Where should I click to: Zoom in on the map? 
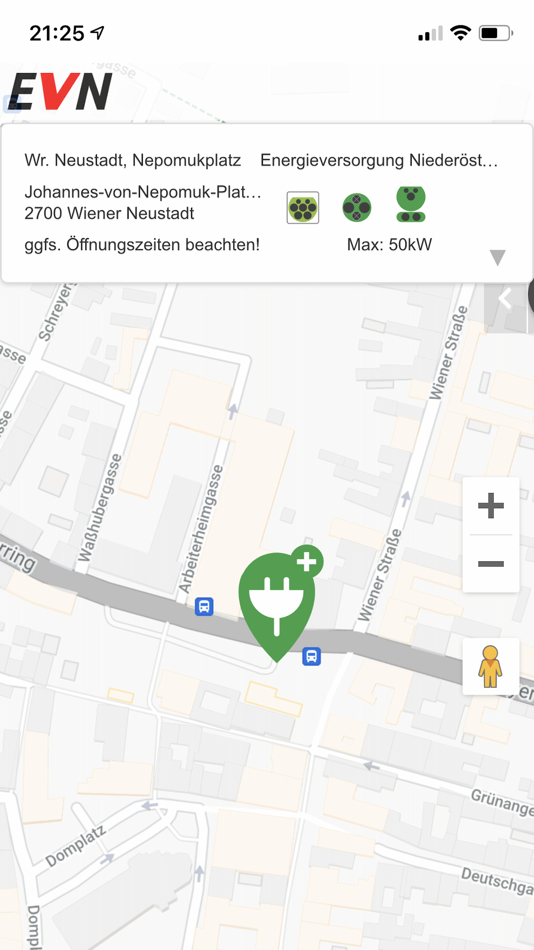coord(491,505)
